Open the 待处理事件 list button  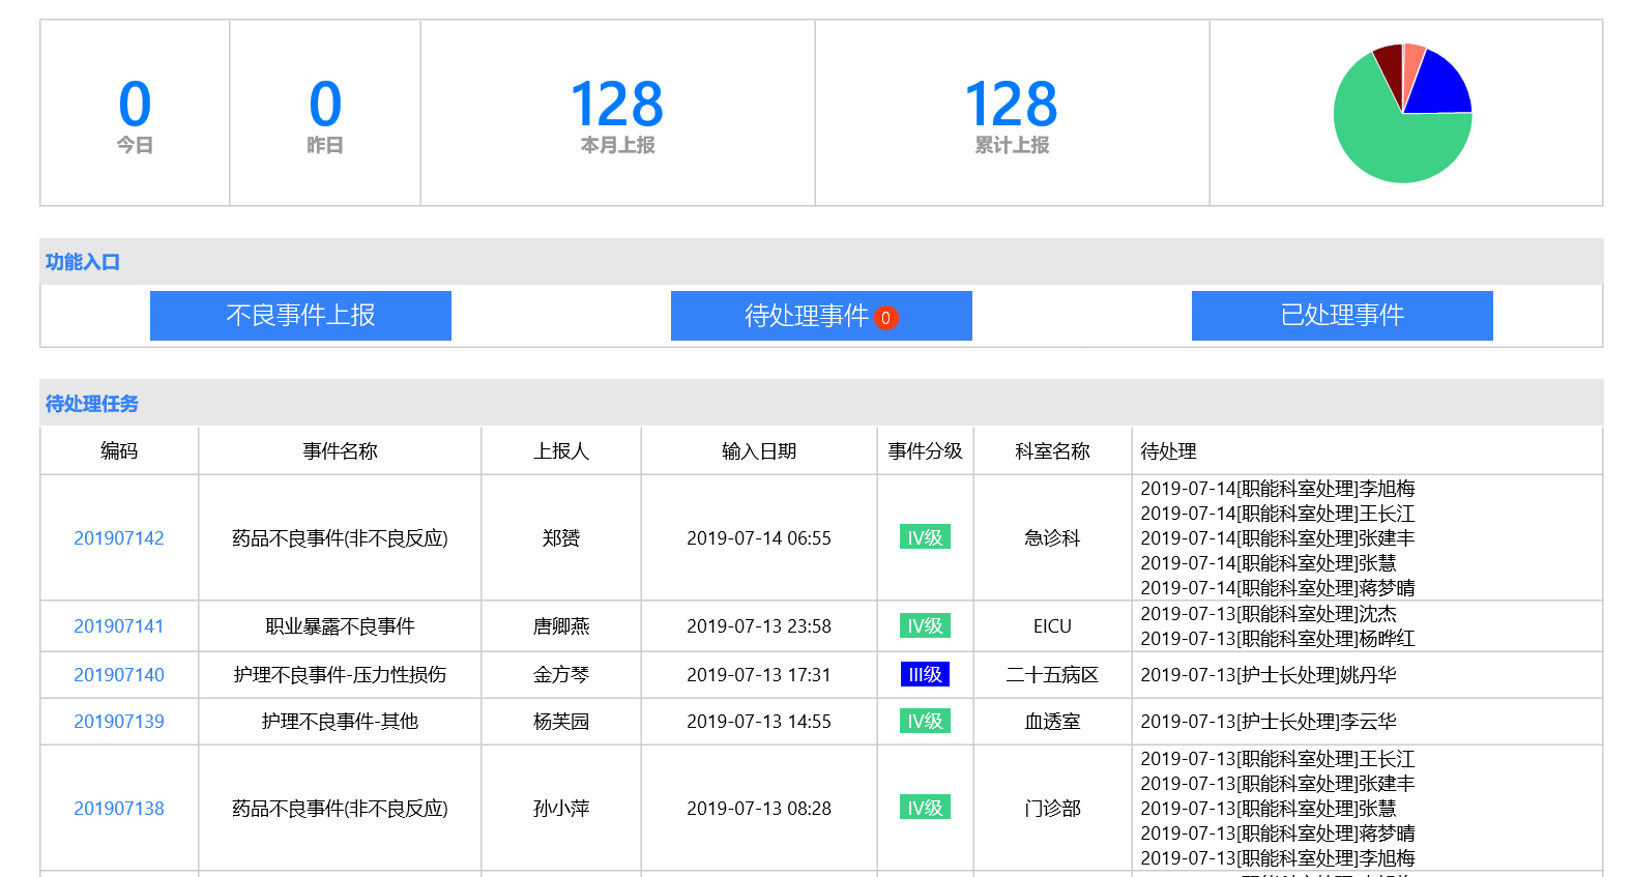805,316
